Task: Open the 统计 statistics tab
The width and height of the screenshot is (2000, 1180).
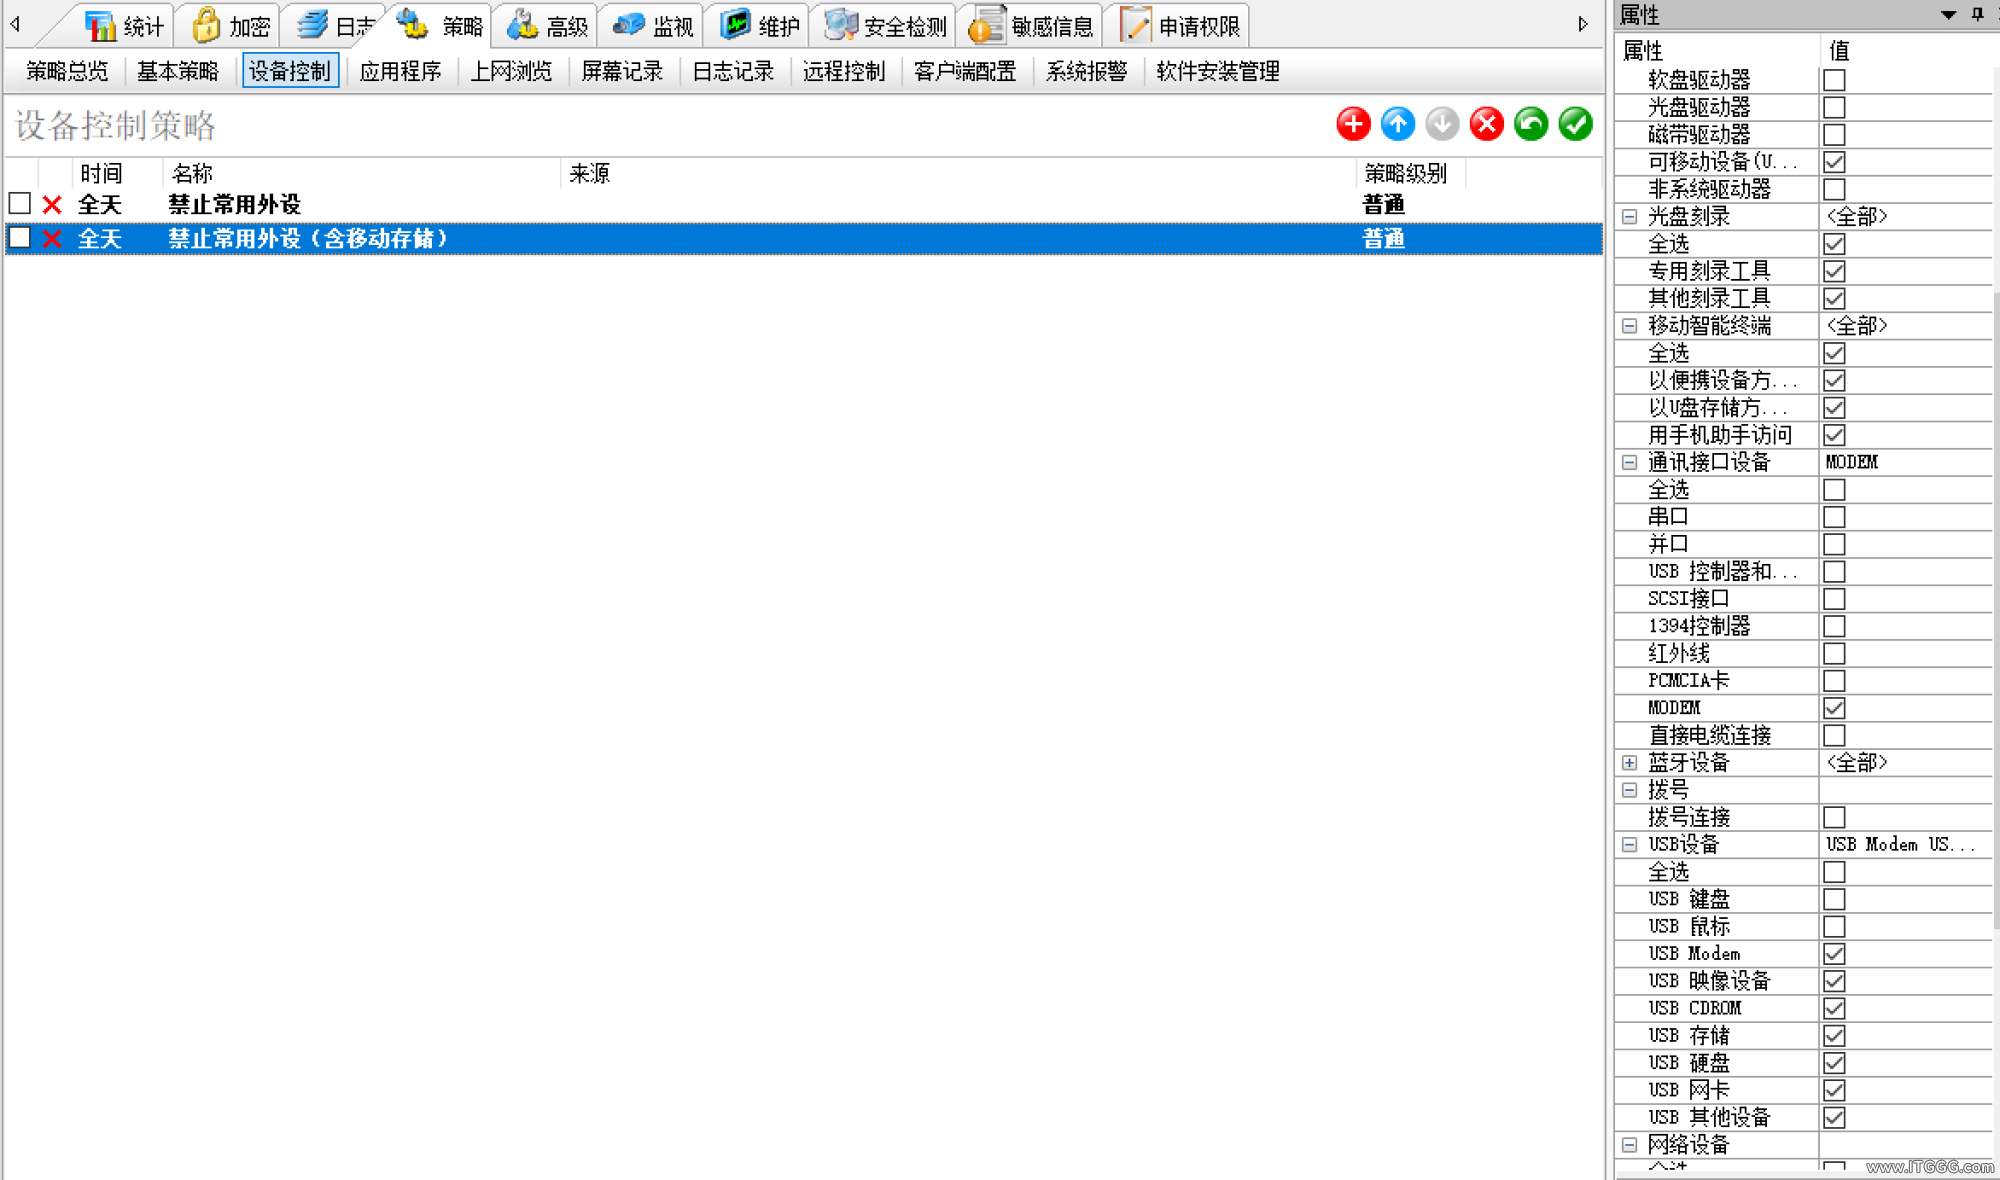Action: pos(124,26)
